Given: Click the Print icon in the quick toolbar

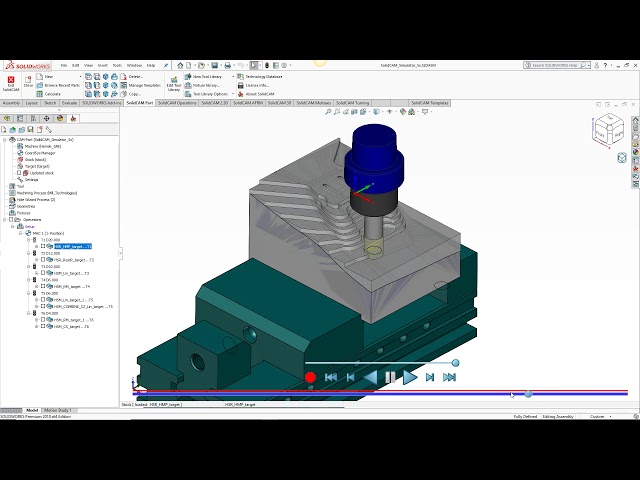Looking at the screenshot, I should (228, 65).
